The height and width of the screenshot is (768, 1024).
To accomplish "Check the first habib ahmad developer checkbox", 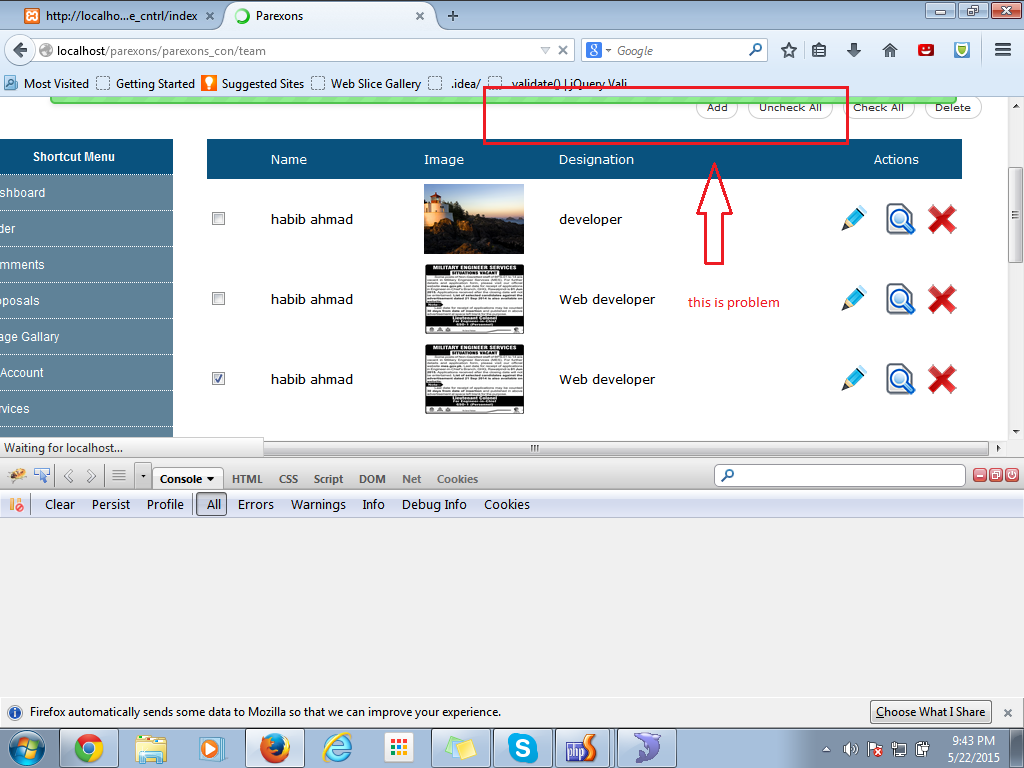I will [x=218, y=219].
